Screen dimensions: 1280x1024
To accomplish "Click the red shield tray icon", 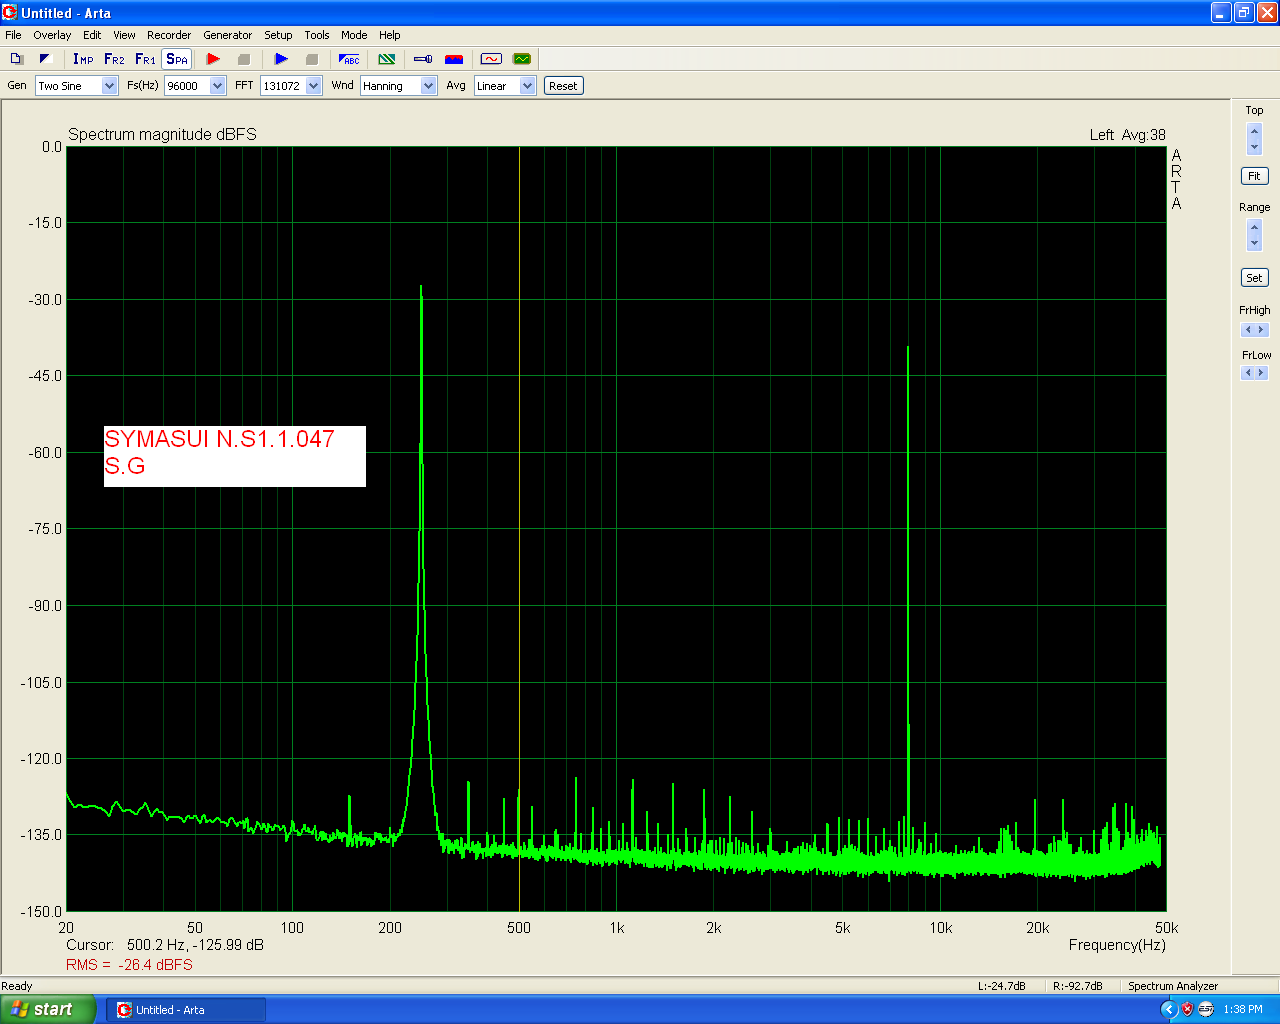I will coord(1187,1010).
